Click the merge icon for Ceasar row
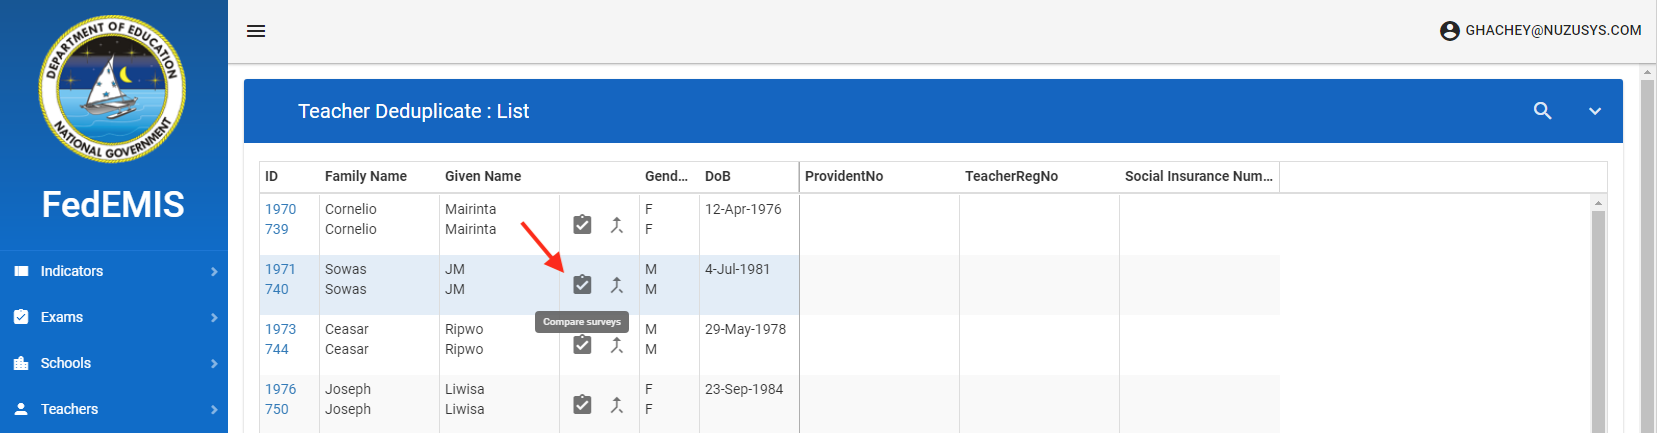The height and width of the screenshot is (433, 1657). pos(617,345)
